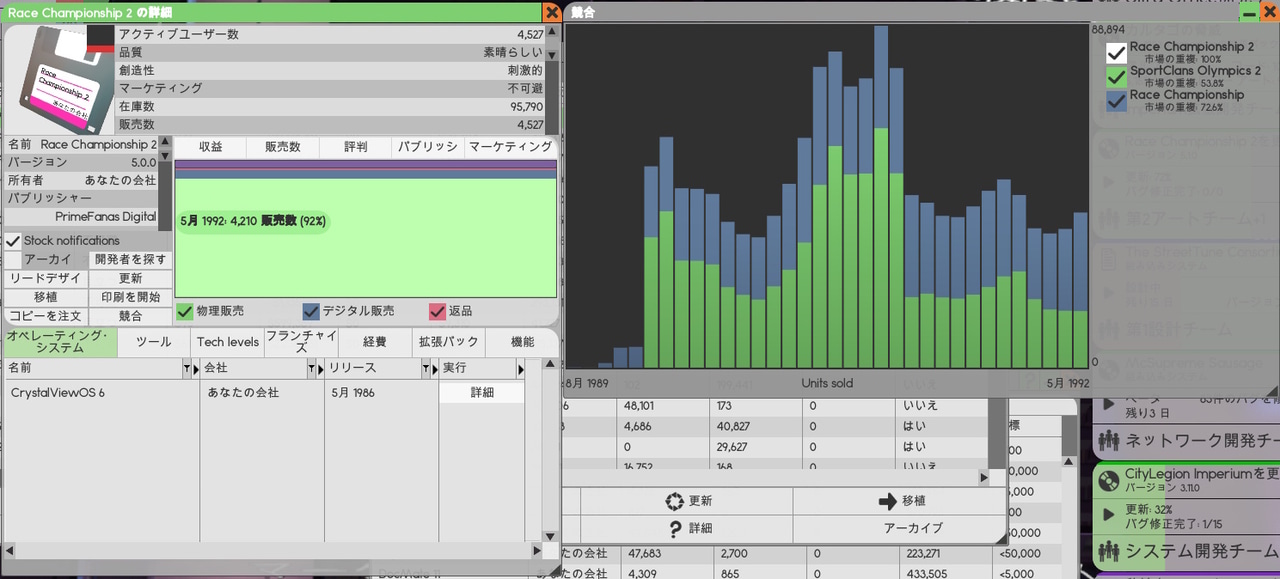Toggle the Stock notifications checkbox
The image size is (1280, 579).
[x=13, y=241]
